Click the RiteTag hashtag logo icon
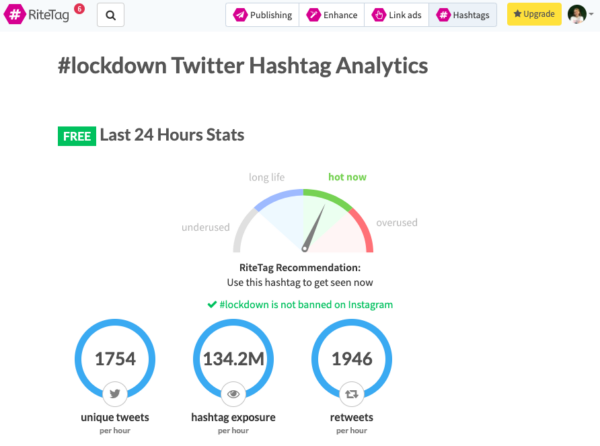Image resolution: width=600 pixels, height=446 pixels. point(15,15)
